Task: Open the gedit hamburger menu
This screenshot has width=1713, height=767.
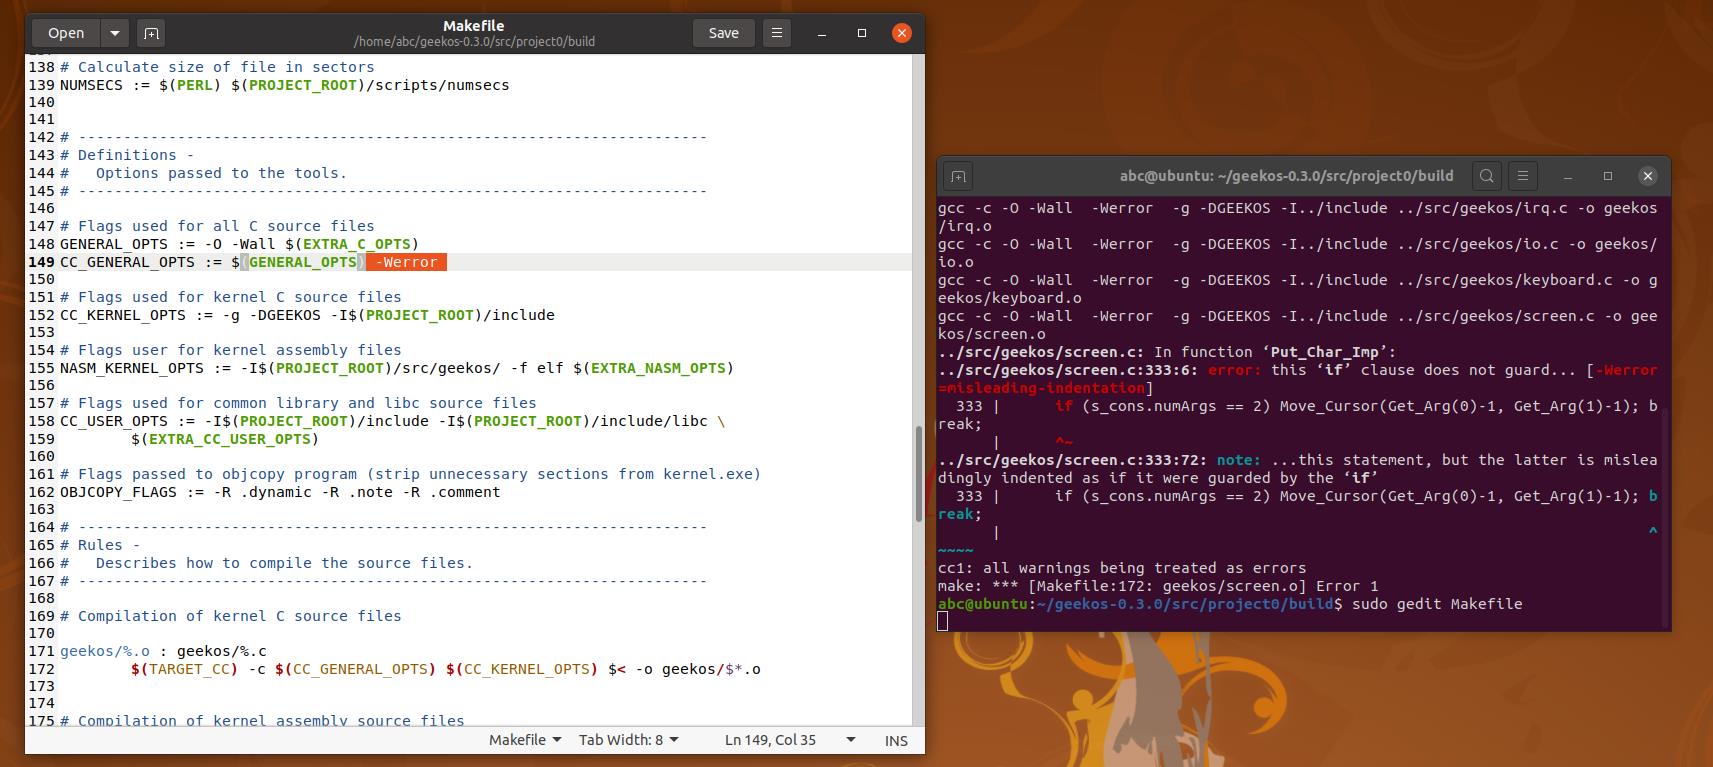Action: pyautogui.click(x=777, y=33)
